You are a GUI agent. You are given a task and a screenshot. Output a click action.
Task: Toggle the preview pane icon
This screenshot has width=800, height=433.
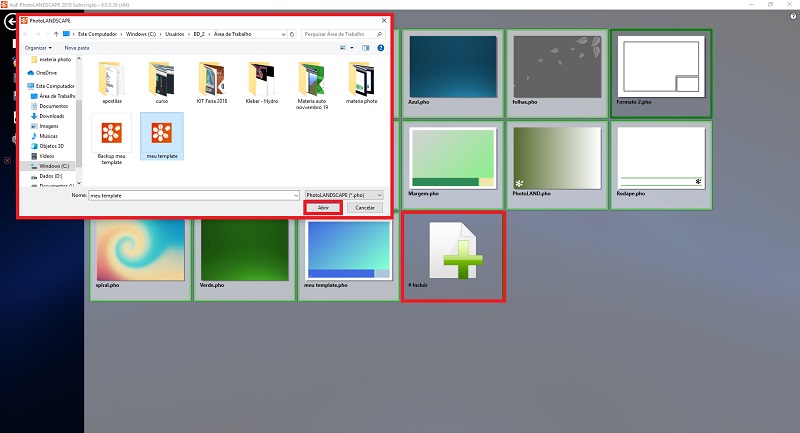365,48
